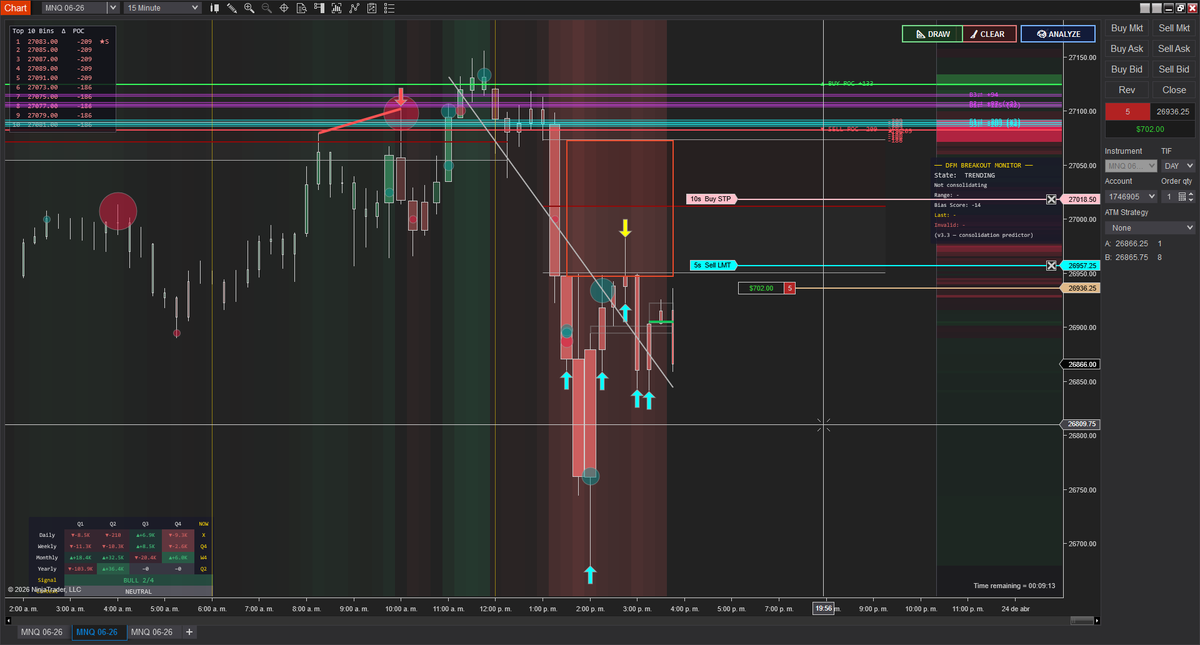Click the BULL 2/4 signal cell
The width and height of the screenshot is (1200, 645).
click(138, 580)
